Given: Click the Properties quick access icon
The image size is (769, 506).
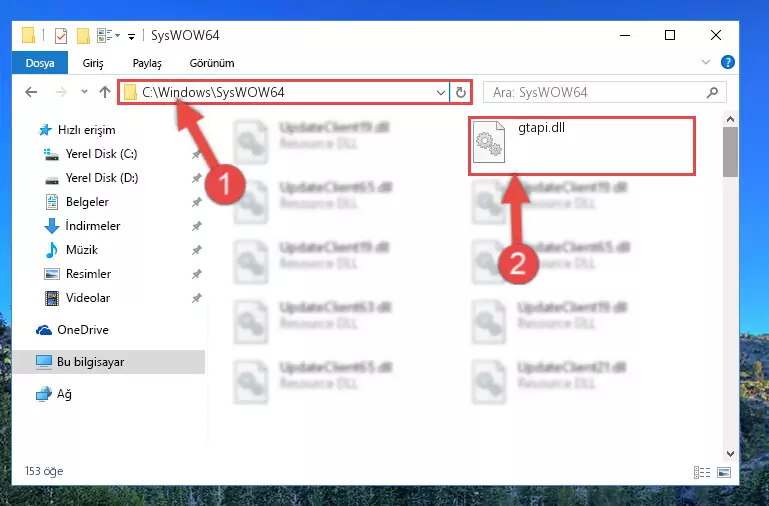Looking at the screenshot, I should 61,36.
